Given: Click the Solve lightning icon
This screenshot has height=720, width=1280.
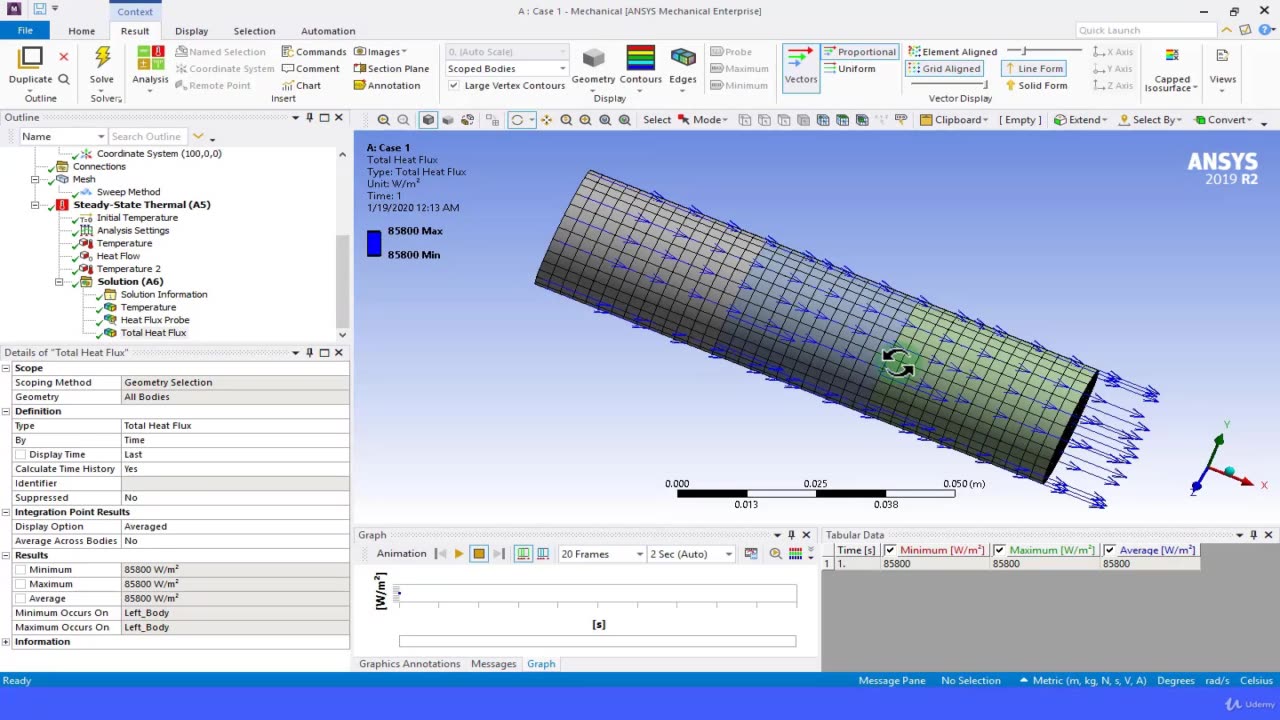Looking at the screenshot, I should (x=102, y=58).
